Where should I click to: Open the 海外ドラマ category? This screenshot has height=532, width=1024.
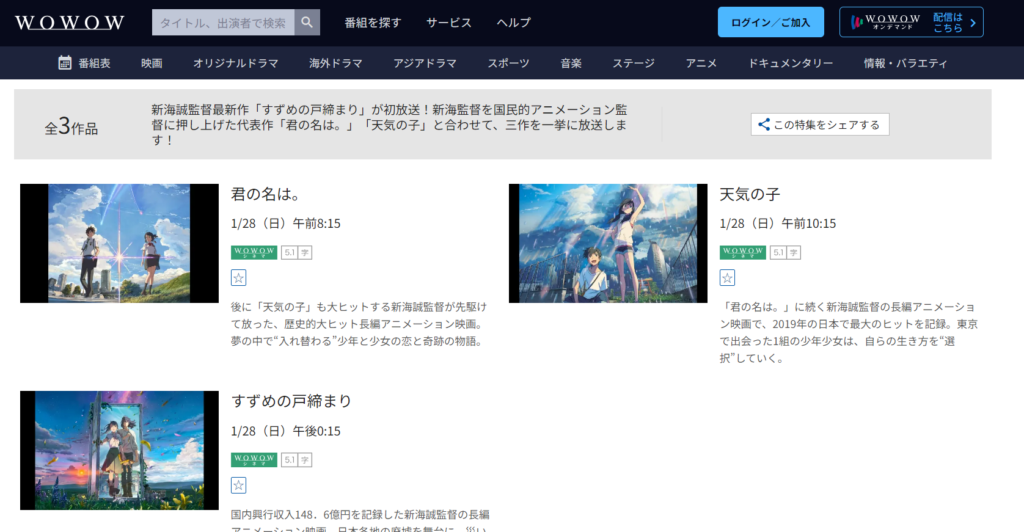(336, 63)
